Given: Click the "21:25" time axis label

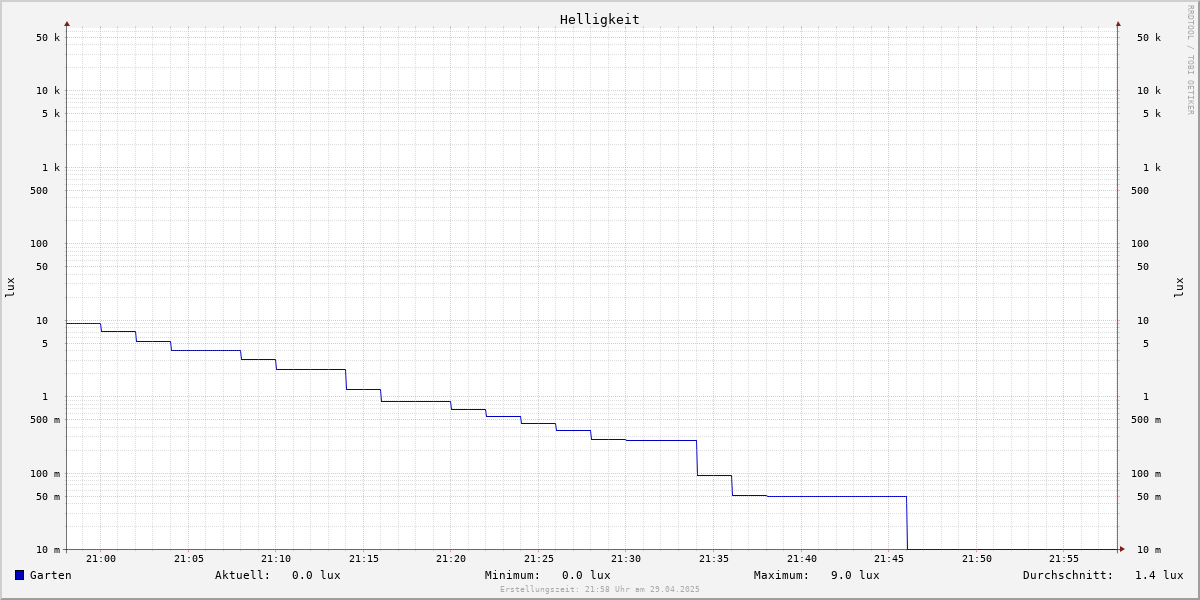Looking at the screenshot, I should point(539,559).
